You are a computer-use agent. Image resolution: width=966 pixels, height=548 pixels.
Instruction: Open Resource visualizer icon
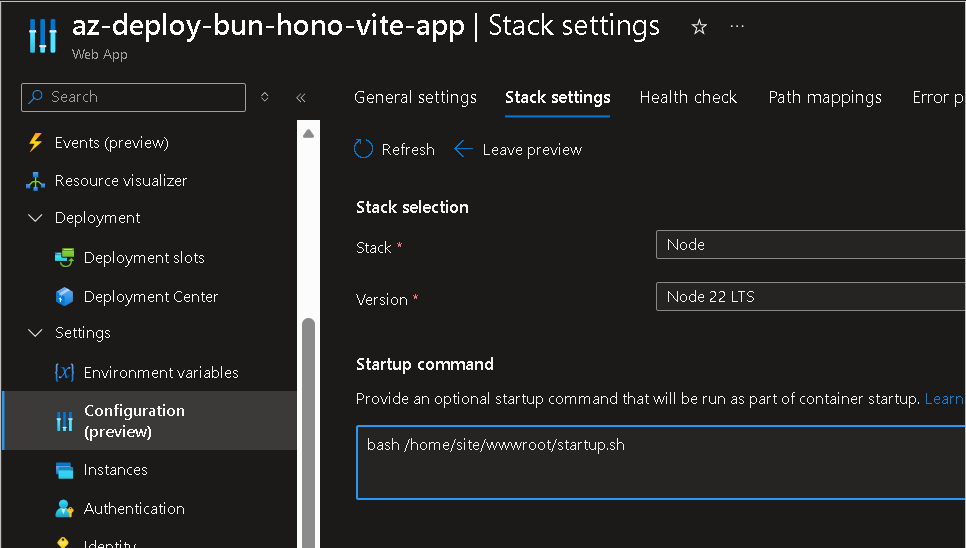pos(36,181)
